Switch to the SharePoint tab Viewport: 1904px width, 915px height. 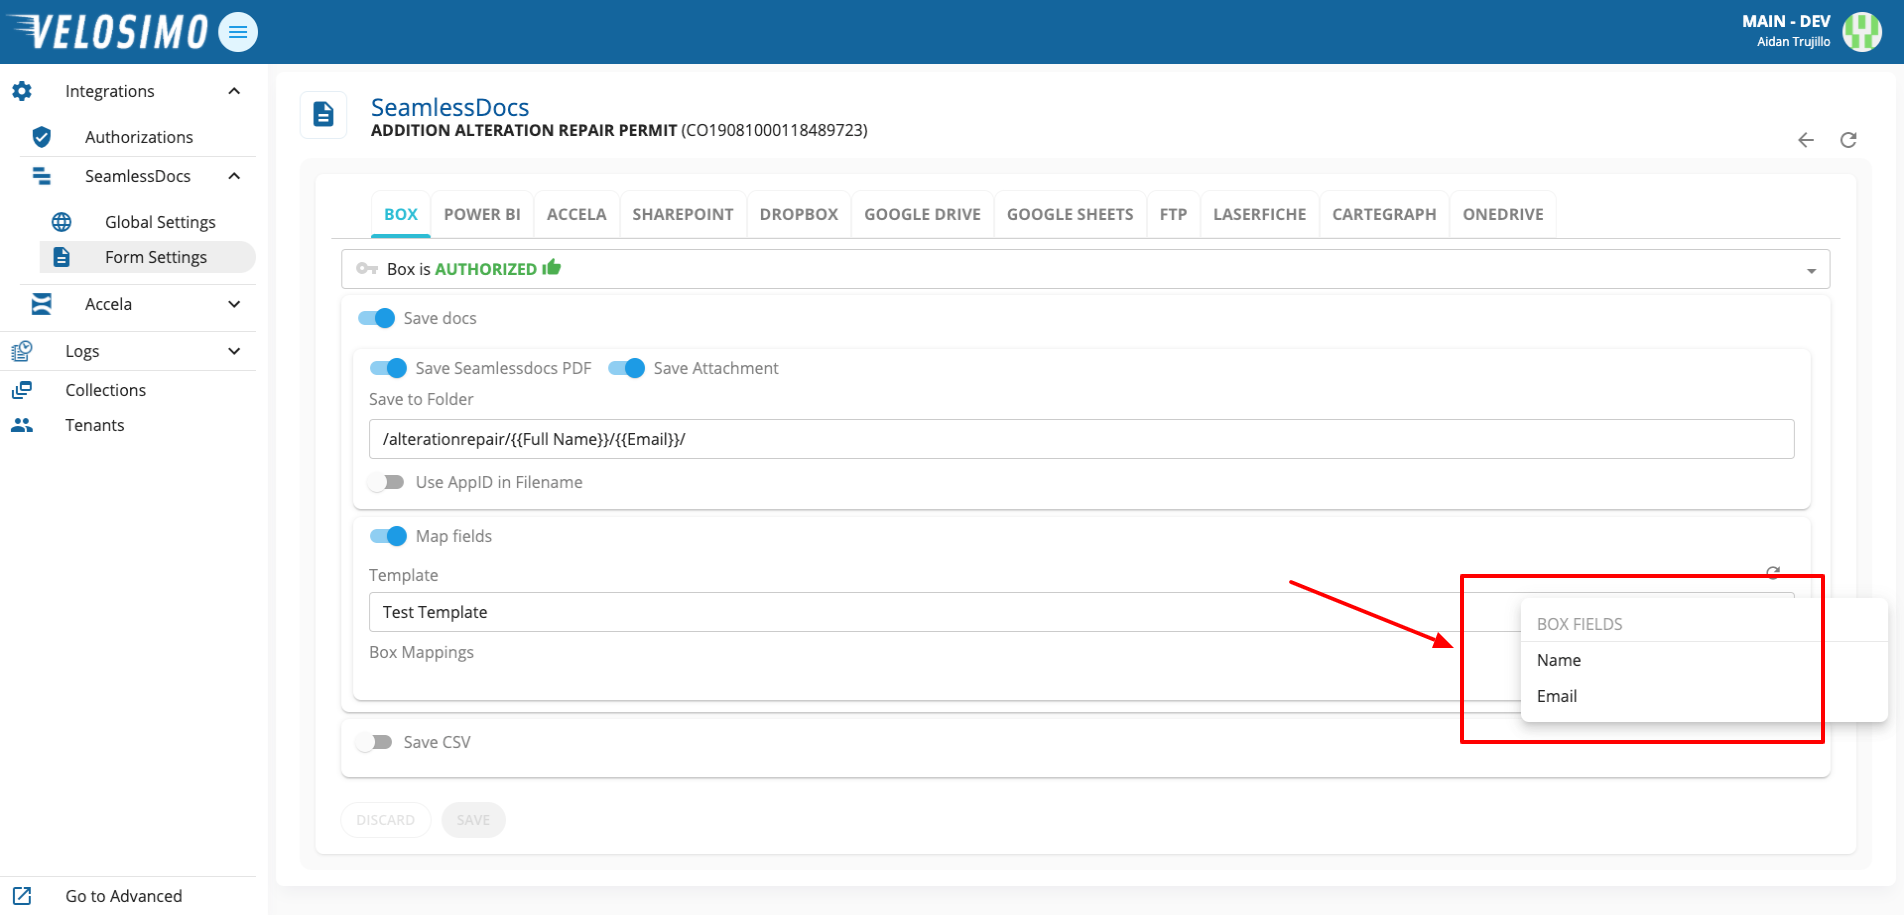click(683, 214)
